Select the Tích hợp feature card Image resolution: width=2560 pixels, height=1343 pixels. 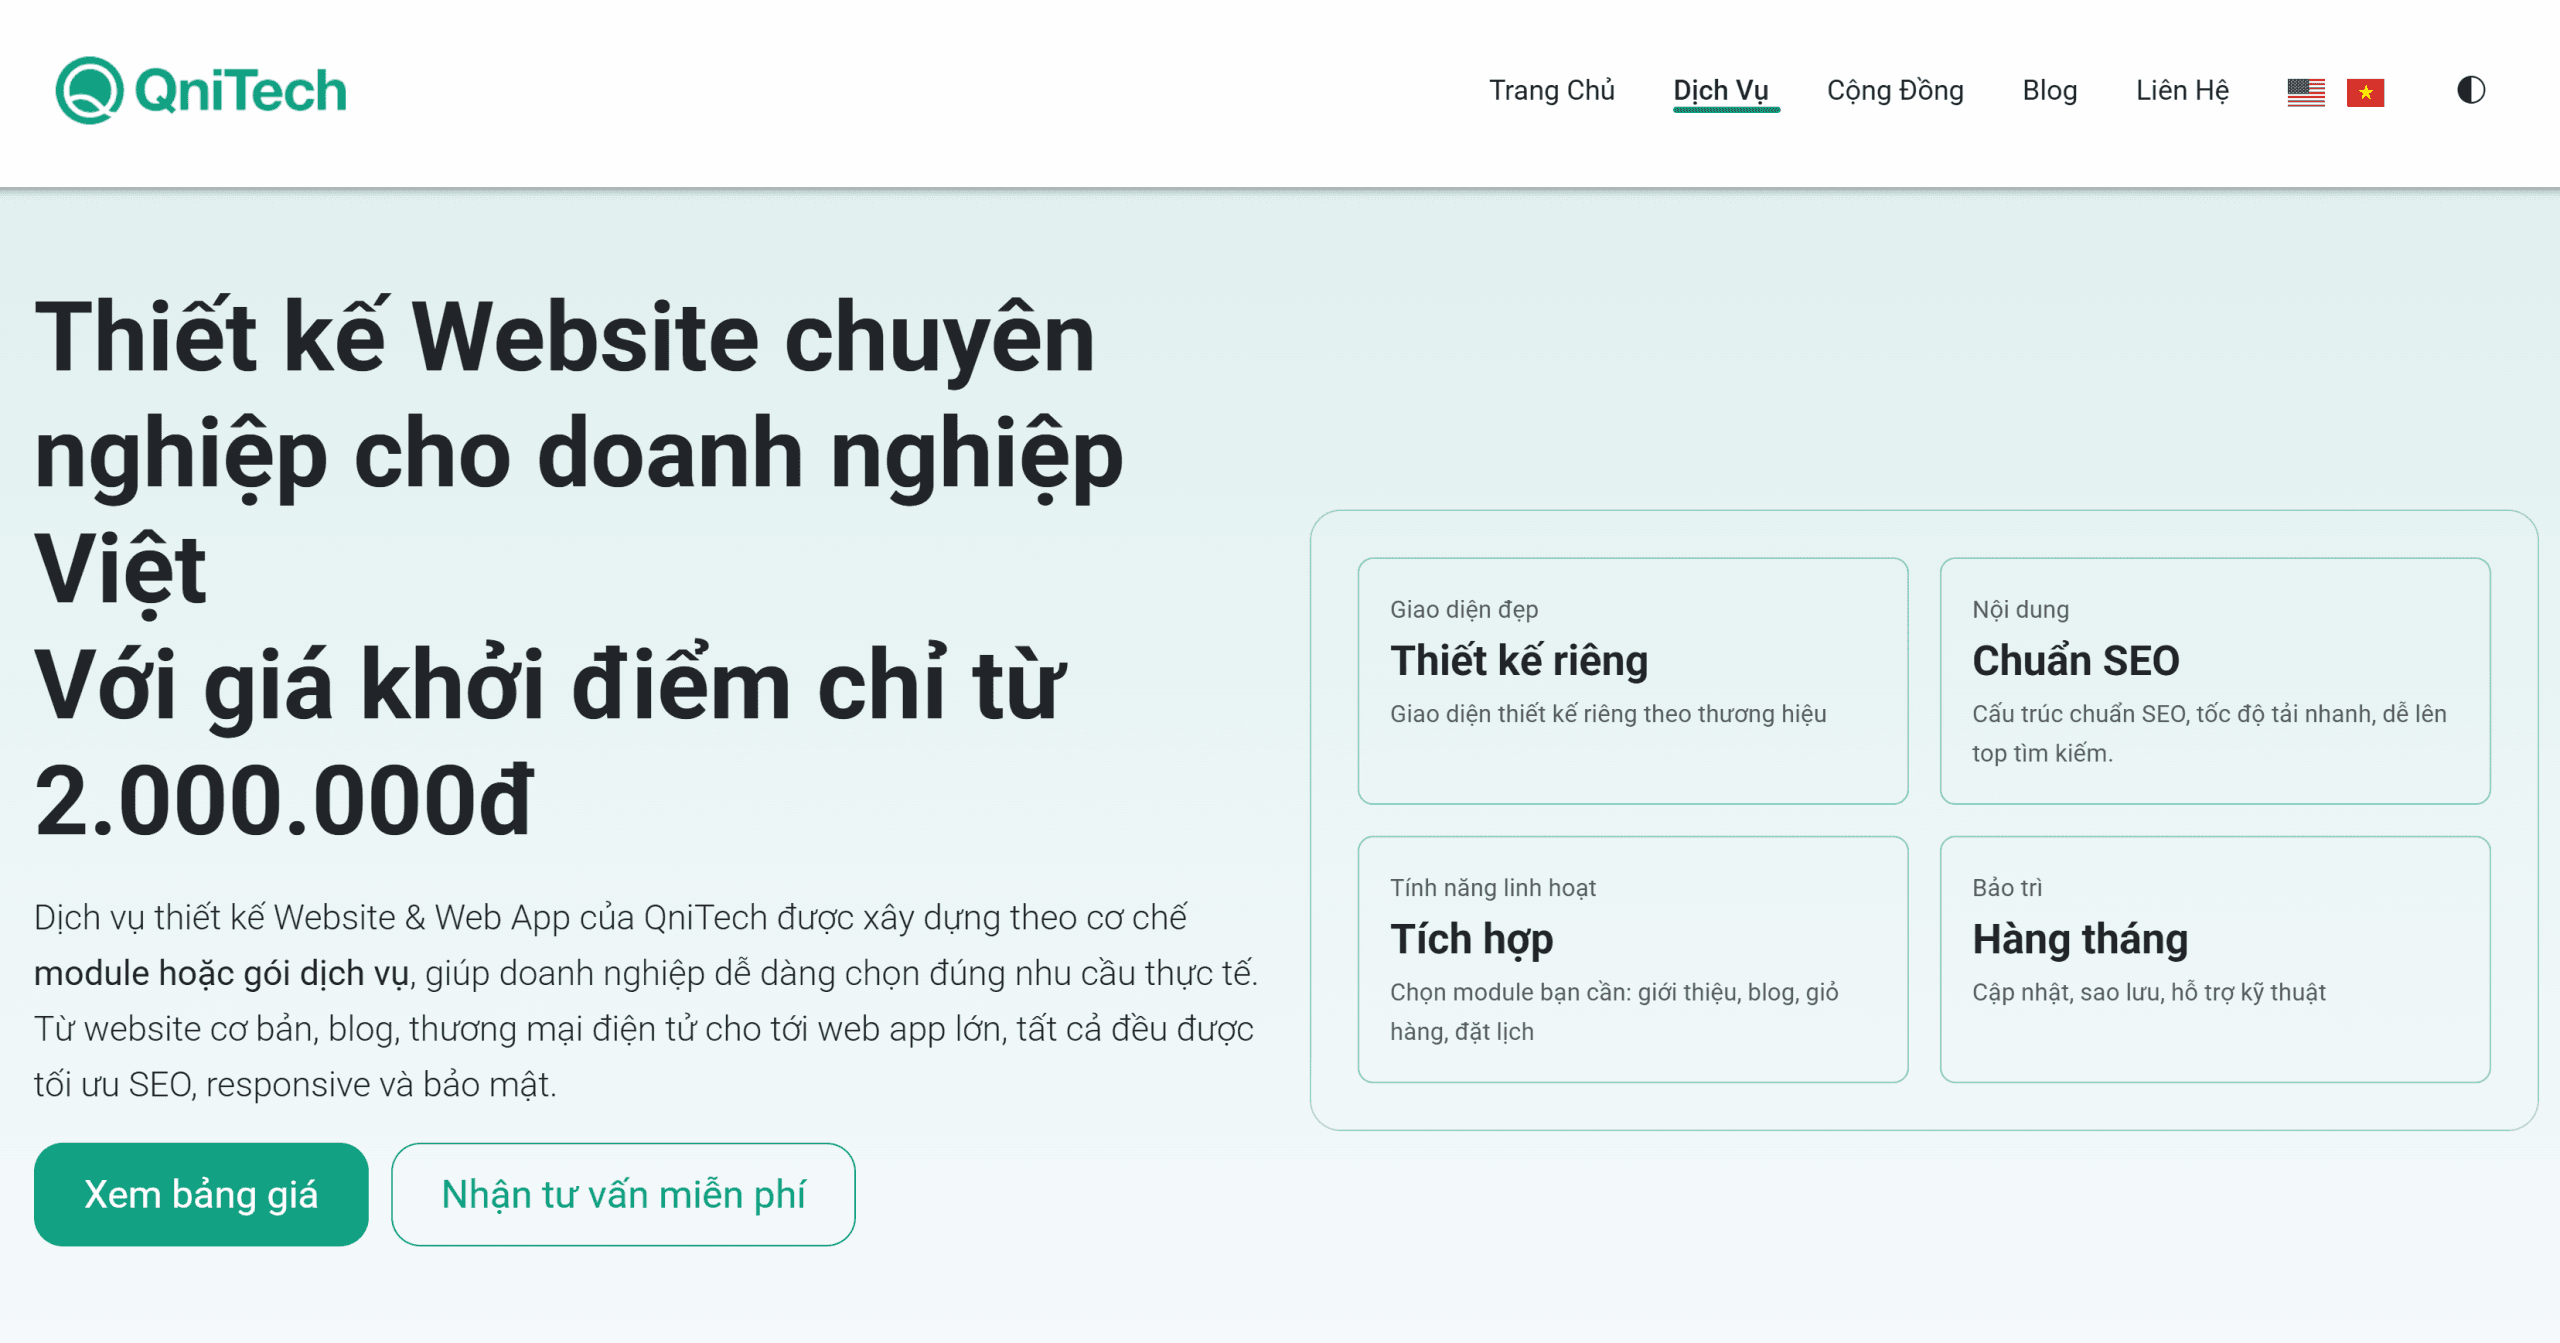[1632, 958]
